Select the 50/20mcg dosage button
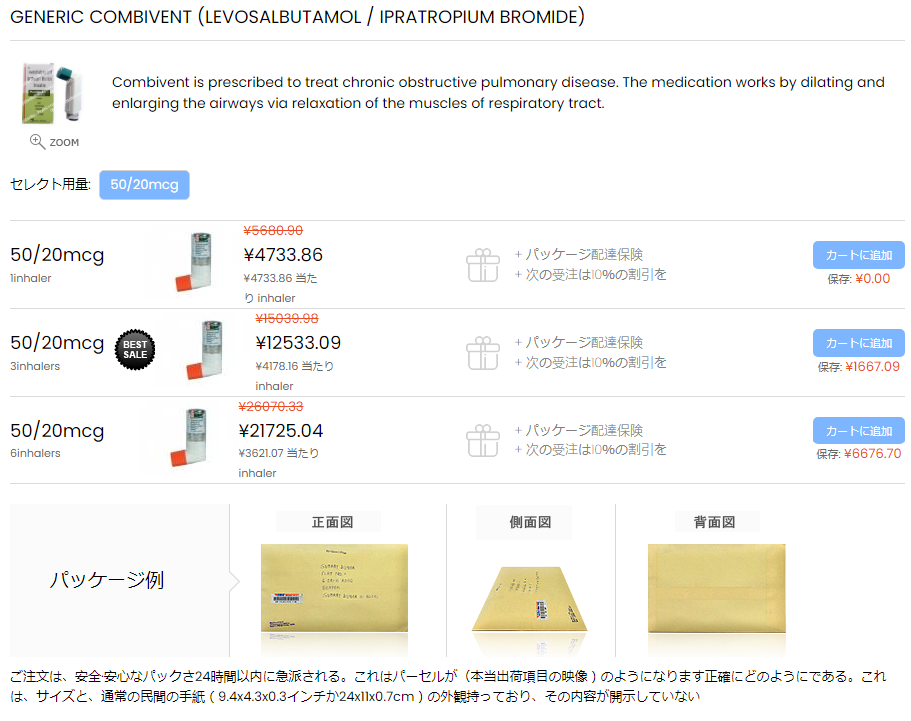 [144, 185]
